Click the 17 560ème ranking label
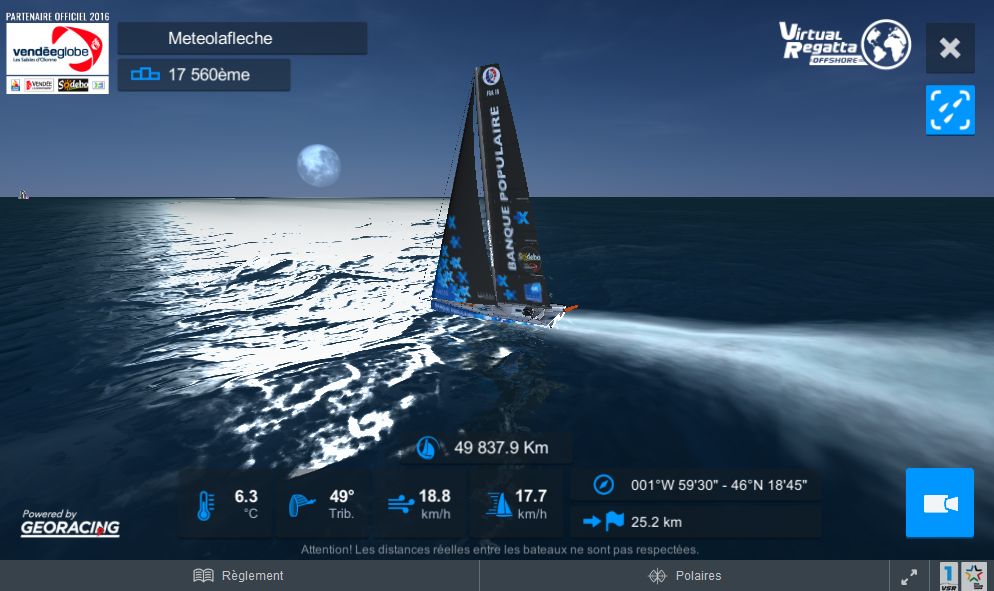Image resolution: width=994 pixels, height=591 pixels. pyautogui.click(x=209, y=75)
